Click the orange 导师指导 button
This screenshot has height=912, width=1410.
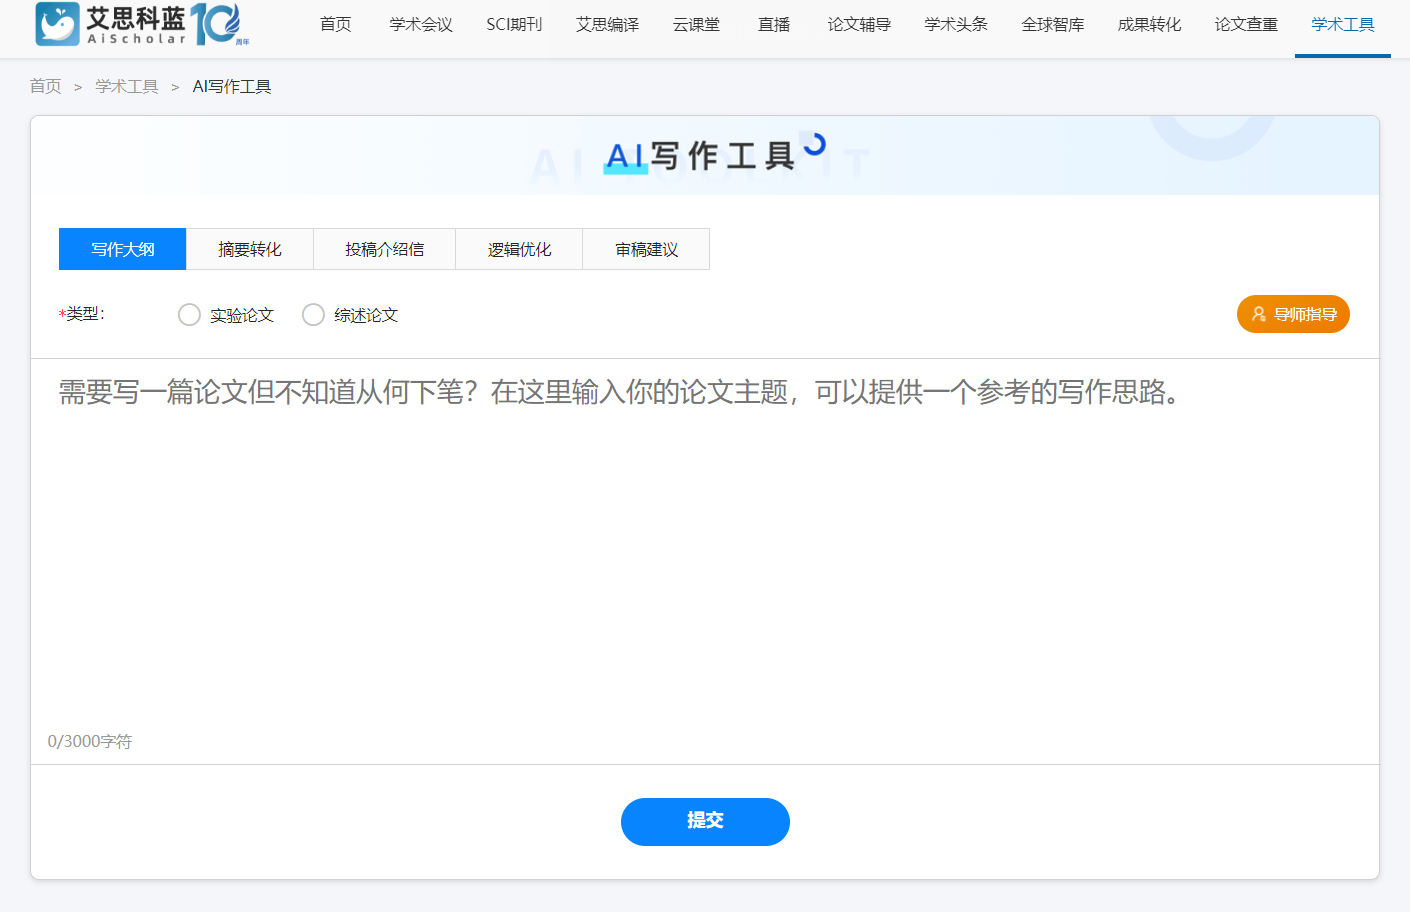coord(1293,314)
